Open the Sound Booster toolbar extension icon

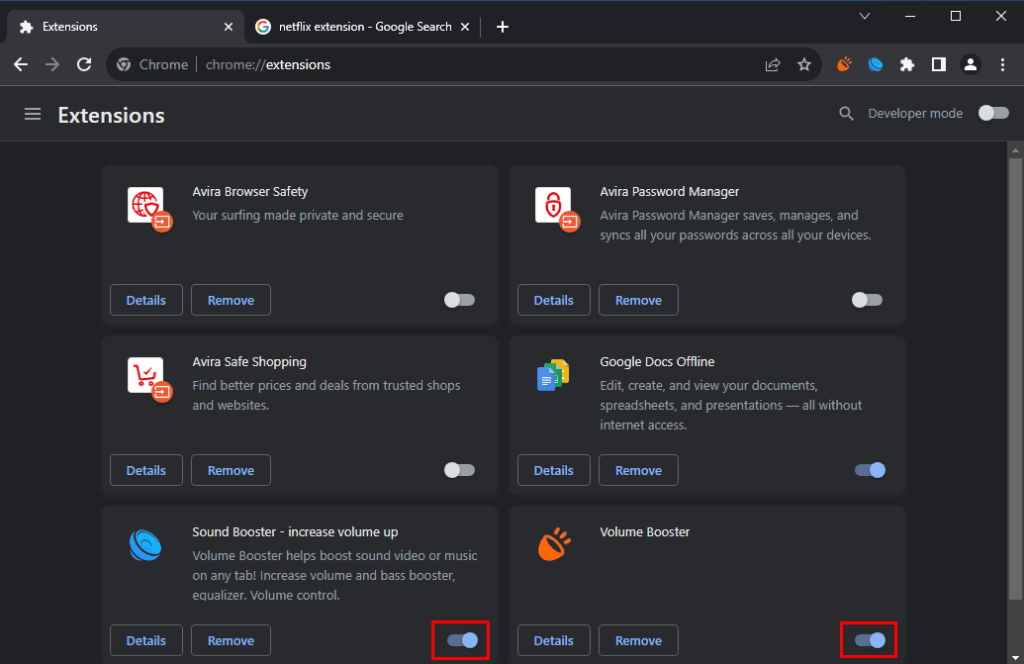click(875, 65)
